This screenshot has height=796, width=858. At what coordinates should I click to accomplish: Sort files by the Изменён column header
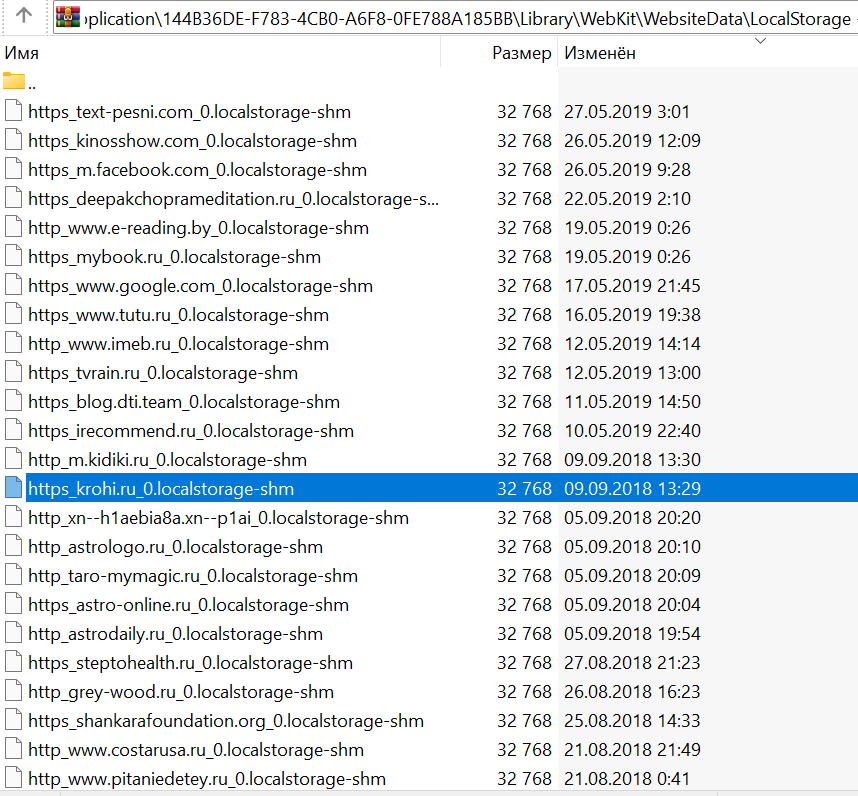pyautogui.click(x=600, y=53)
